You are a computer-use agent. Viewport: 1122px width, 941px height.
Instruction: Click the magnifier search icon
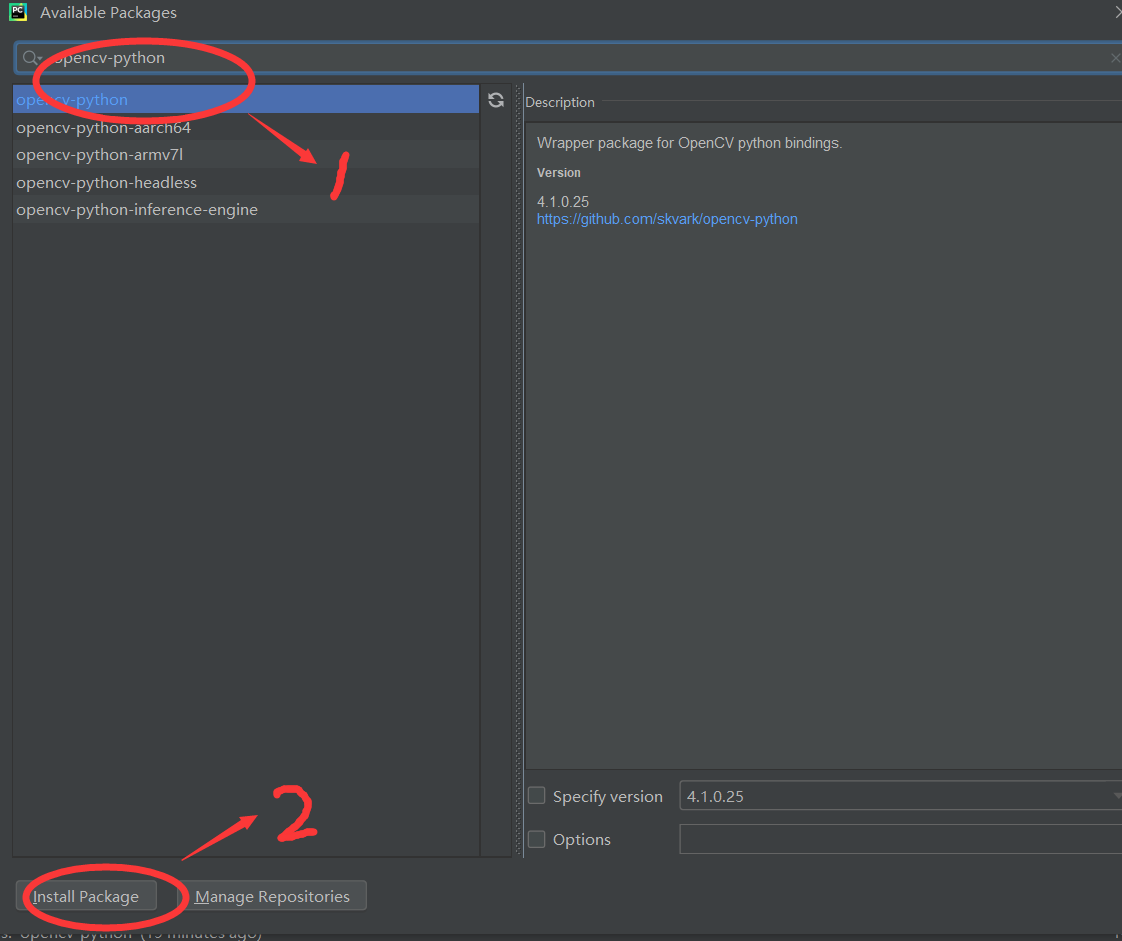[x=27, y=57]
